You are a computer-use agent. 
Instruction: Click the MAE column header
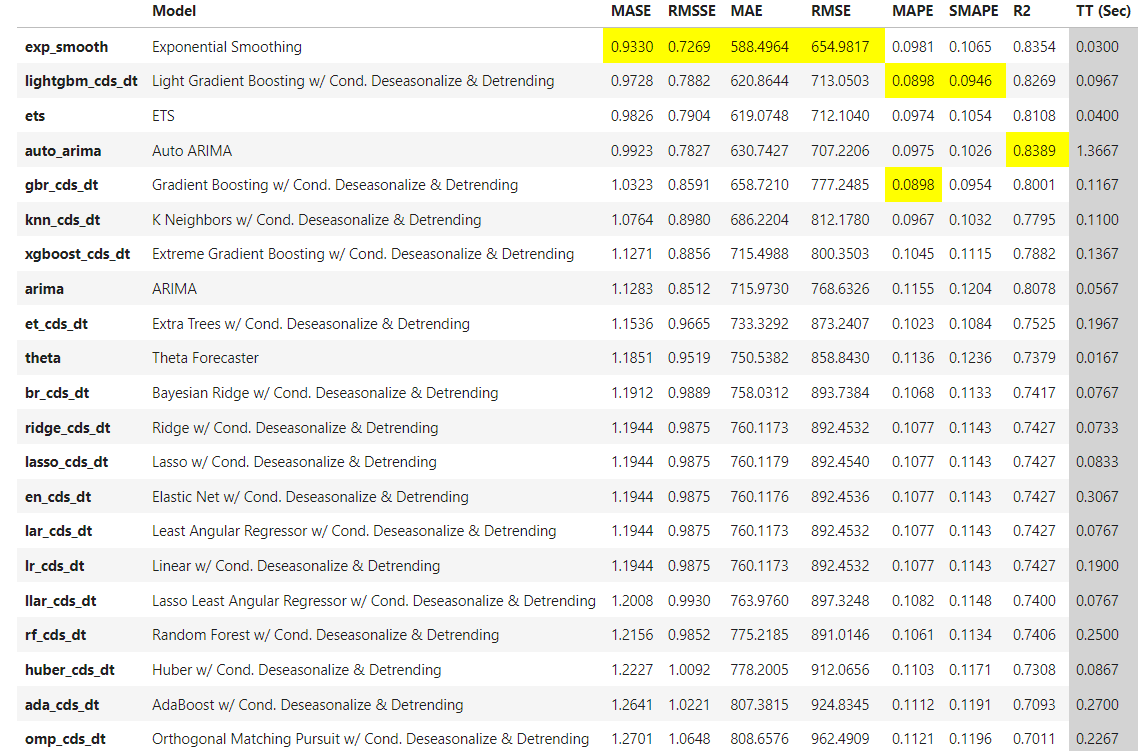click(x=746, y=11)
